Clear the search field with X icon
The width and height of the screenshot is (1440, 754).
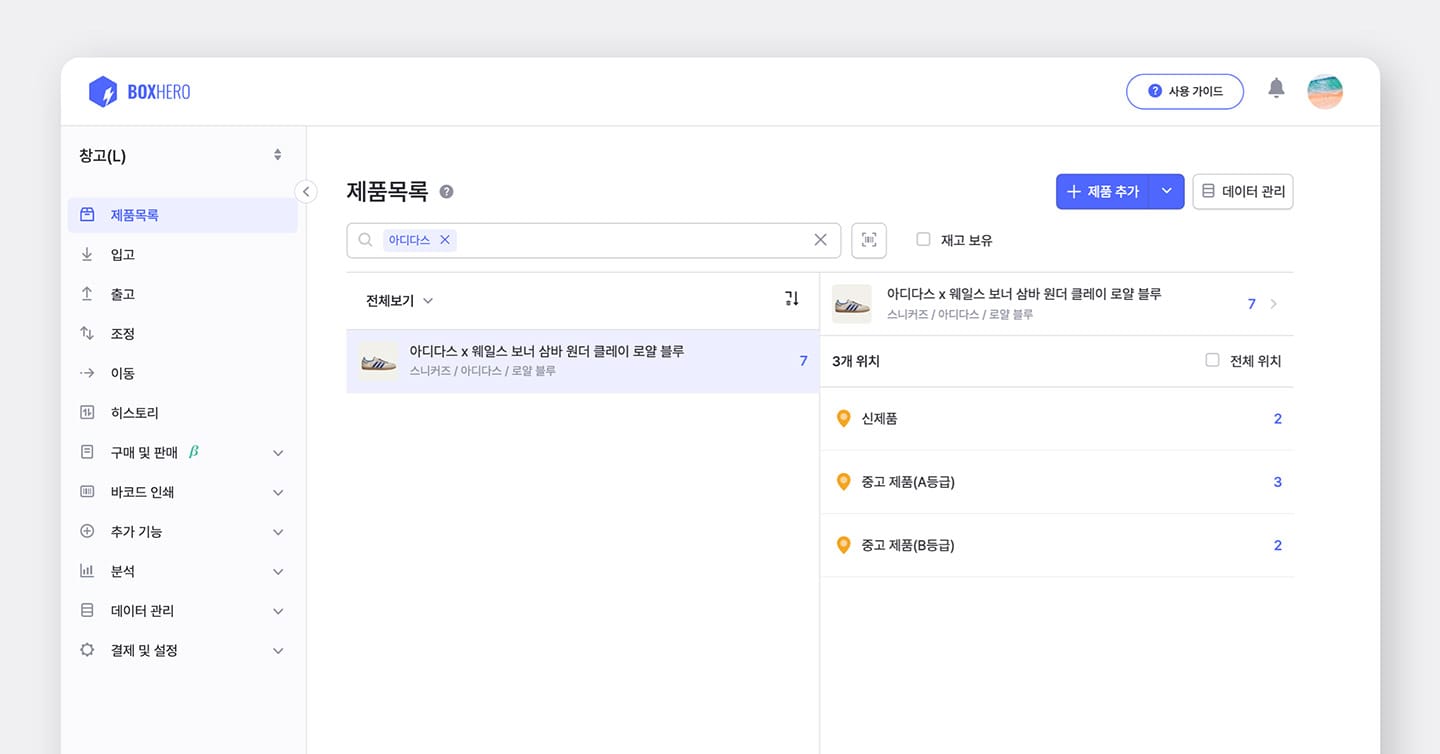click(820, 240)
